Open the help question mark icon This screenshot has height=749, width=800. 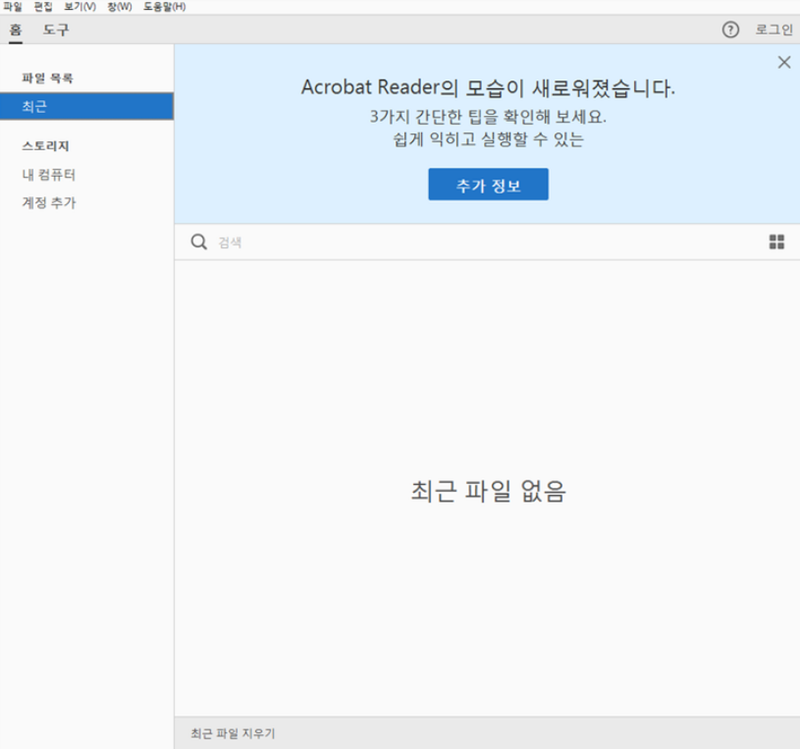pyautogui.click(x=730, y=30)
